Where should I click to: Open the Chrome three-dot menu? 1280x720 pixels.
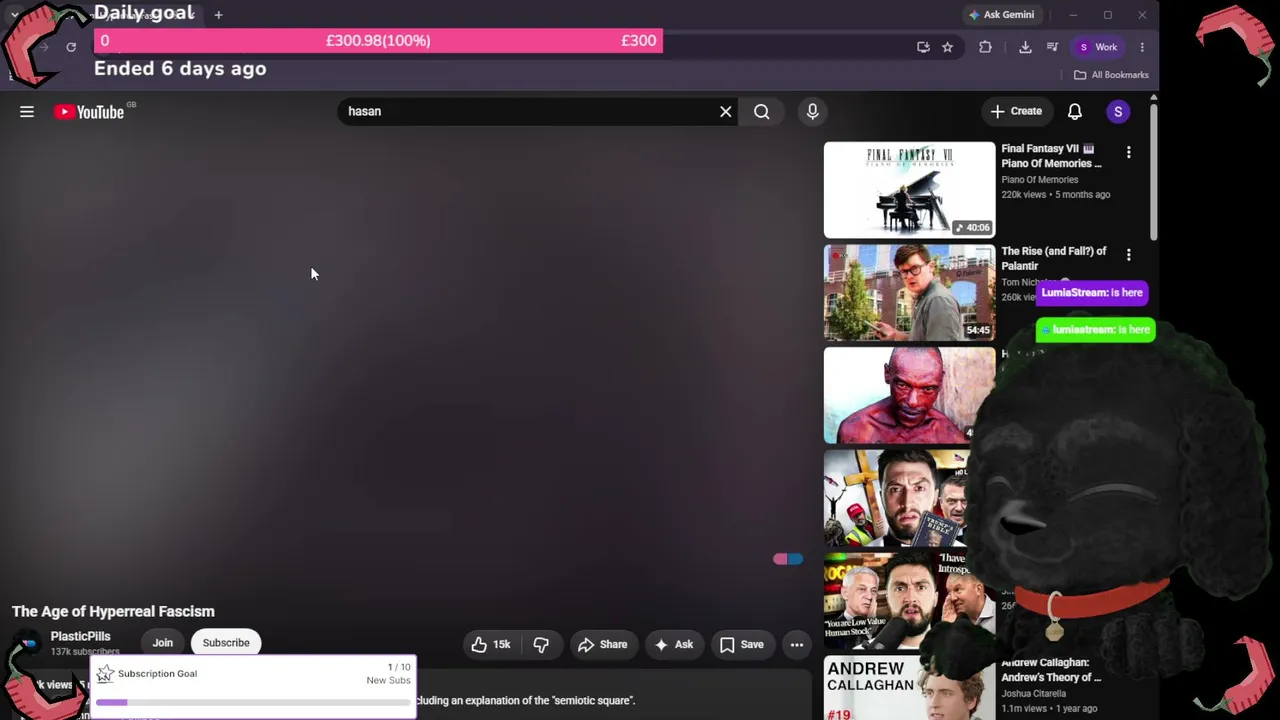click(x=1142, y=47)
